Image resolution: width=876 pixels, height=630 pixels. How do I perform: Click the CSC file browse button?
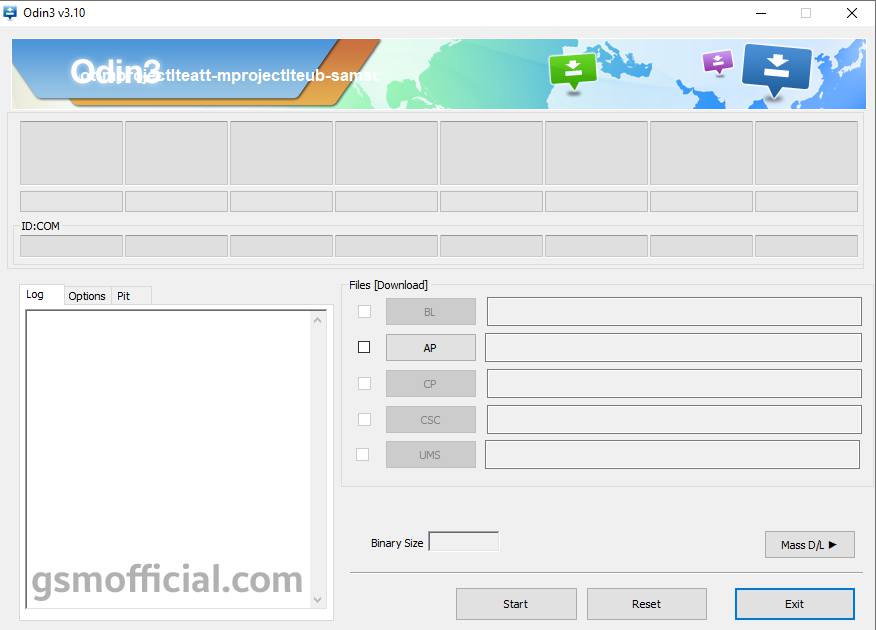(431, 419)
